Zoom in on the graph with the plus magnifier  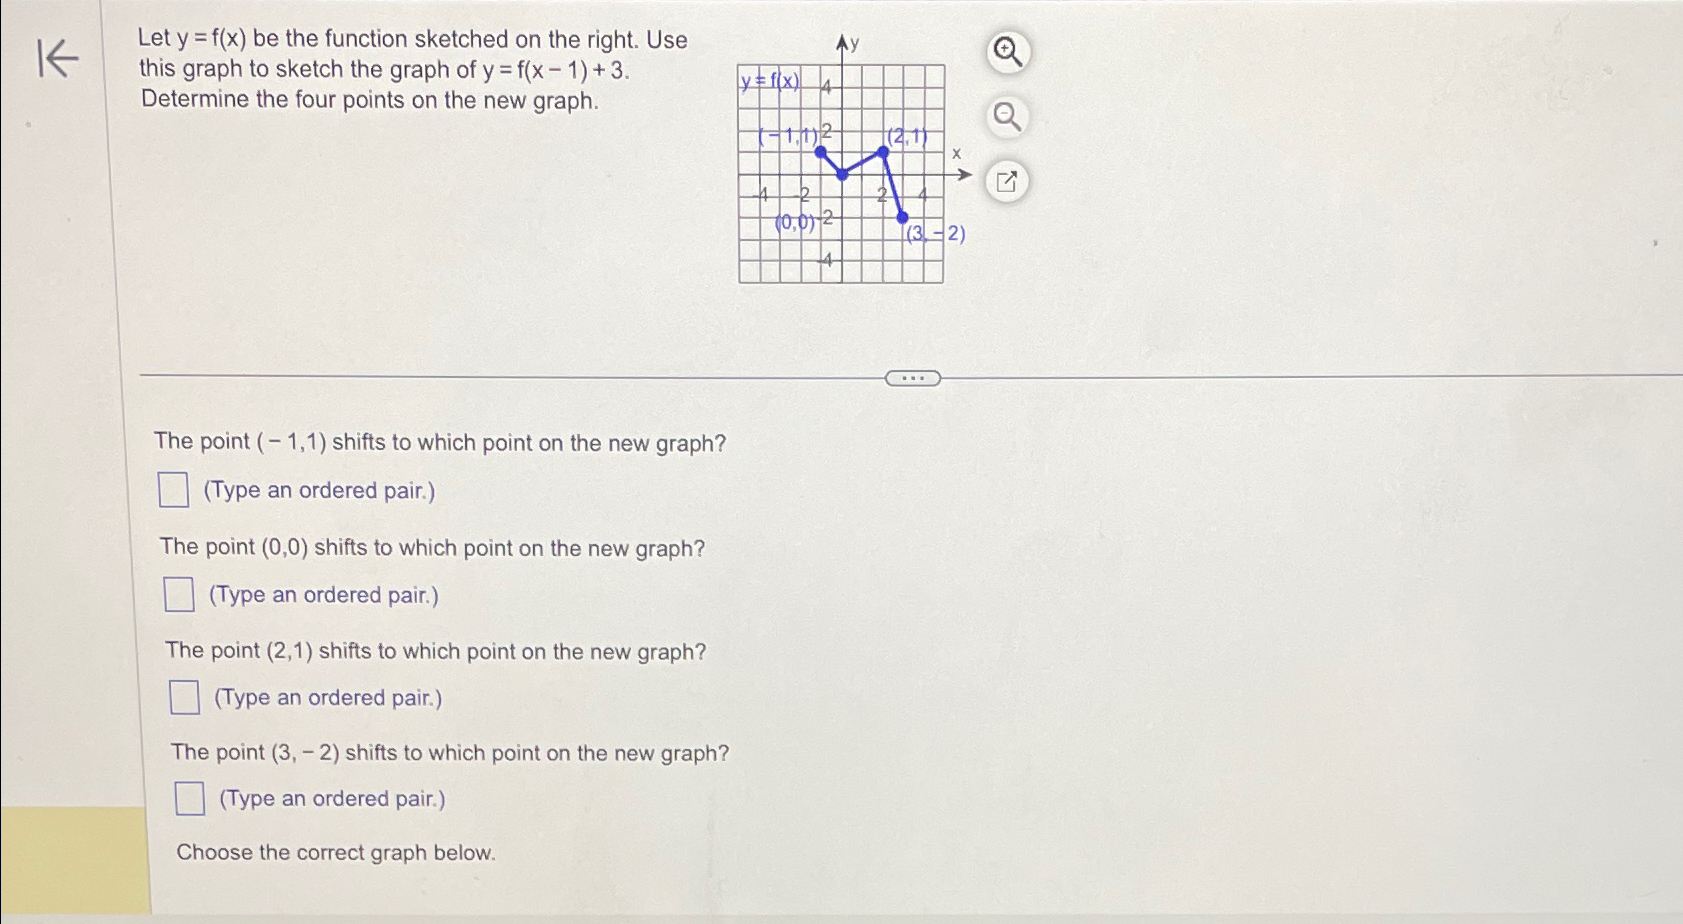coord(1005,50)
